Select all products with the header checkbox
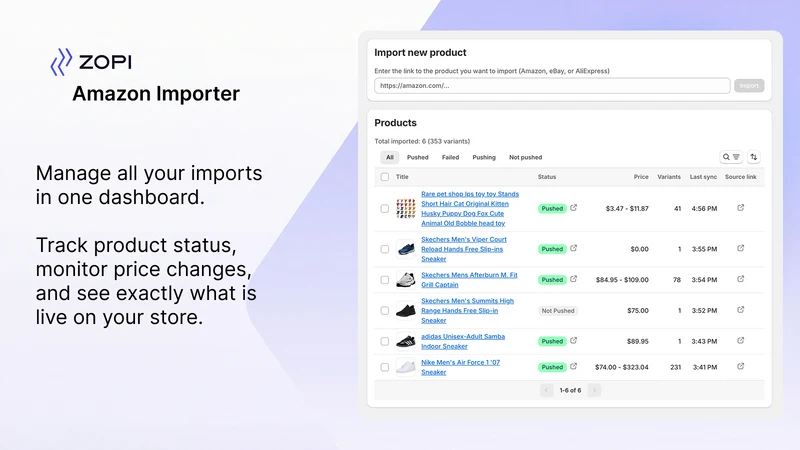Image resolution: width=800 pixels, height=450 pixels. [x=385, y=177]
